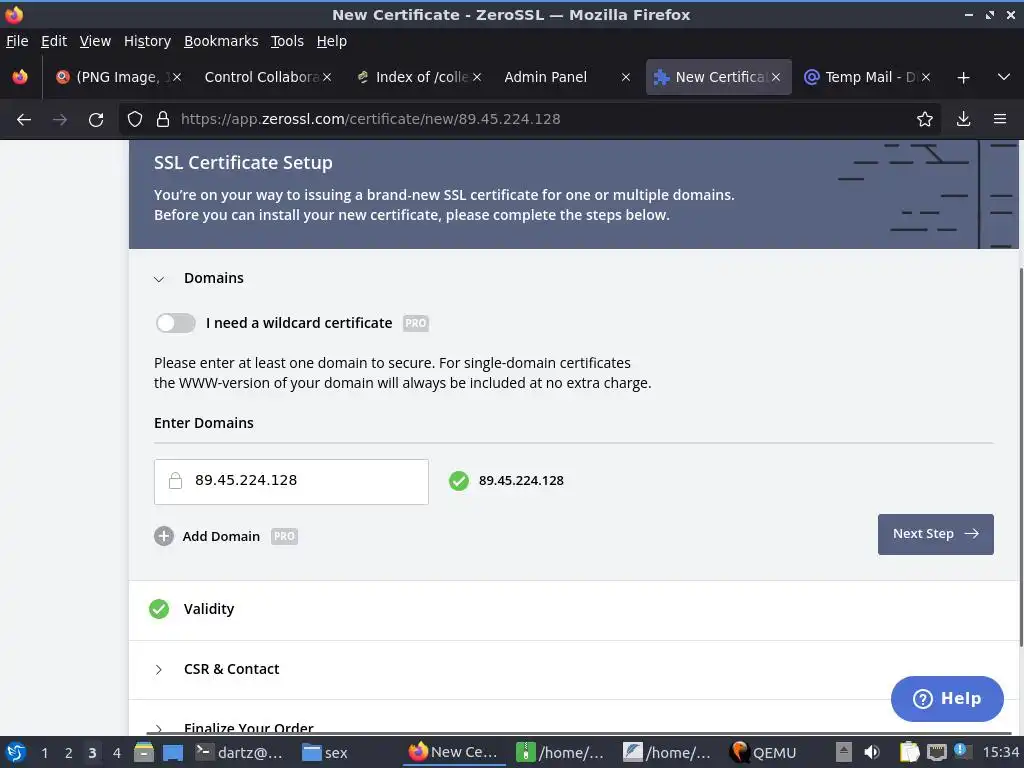Open the start menu icon
Image resolution: width=1024 pixels, height=768 pixels.
(x=16, y=753)
